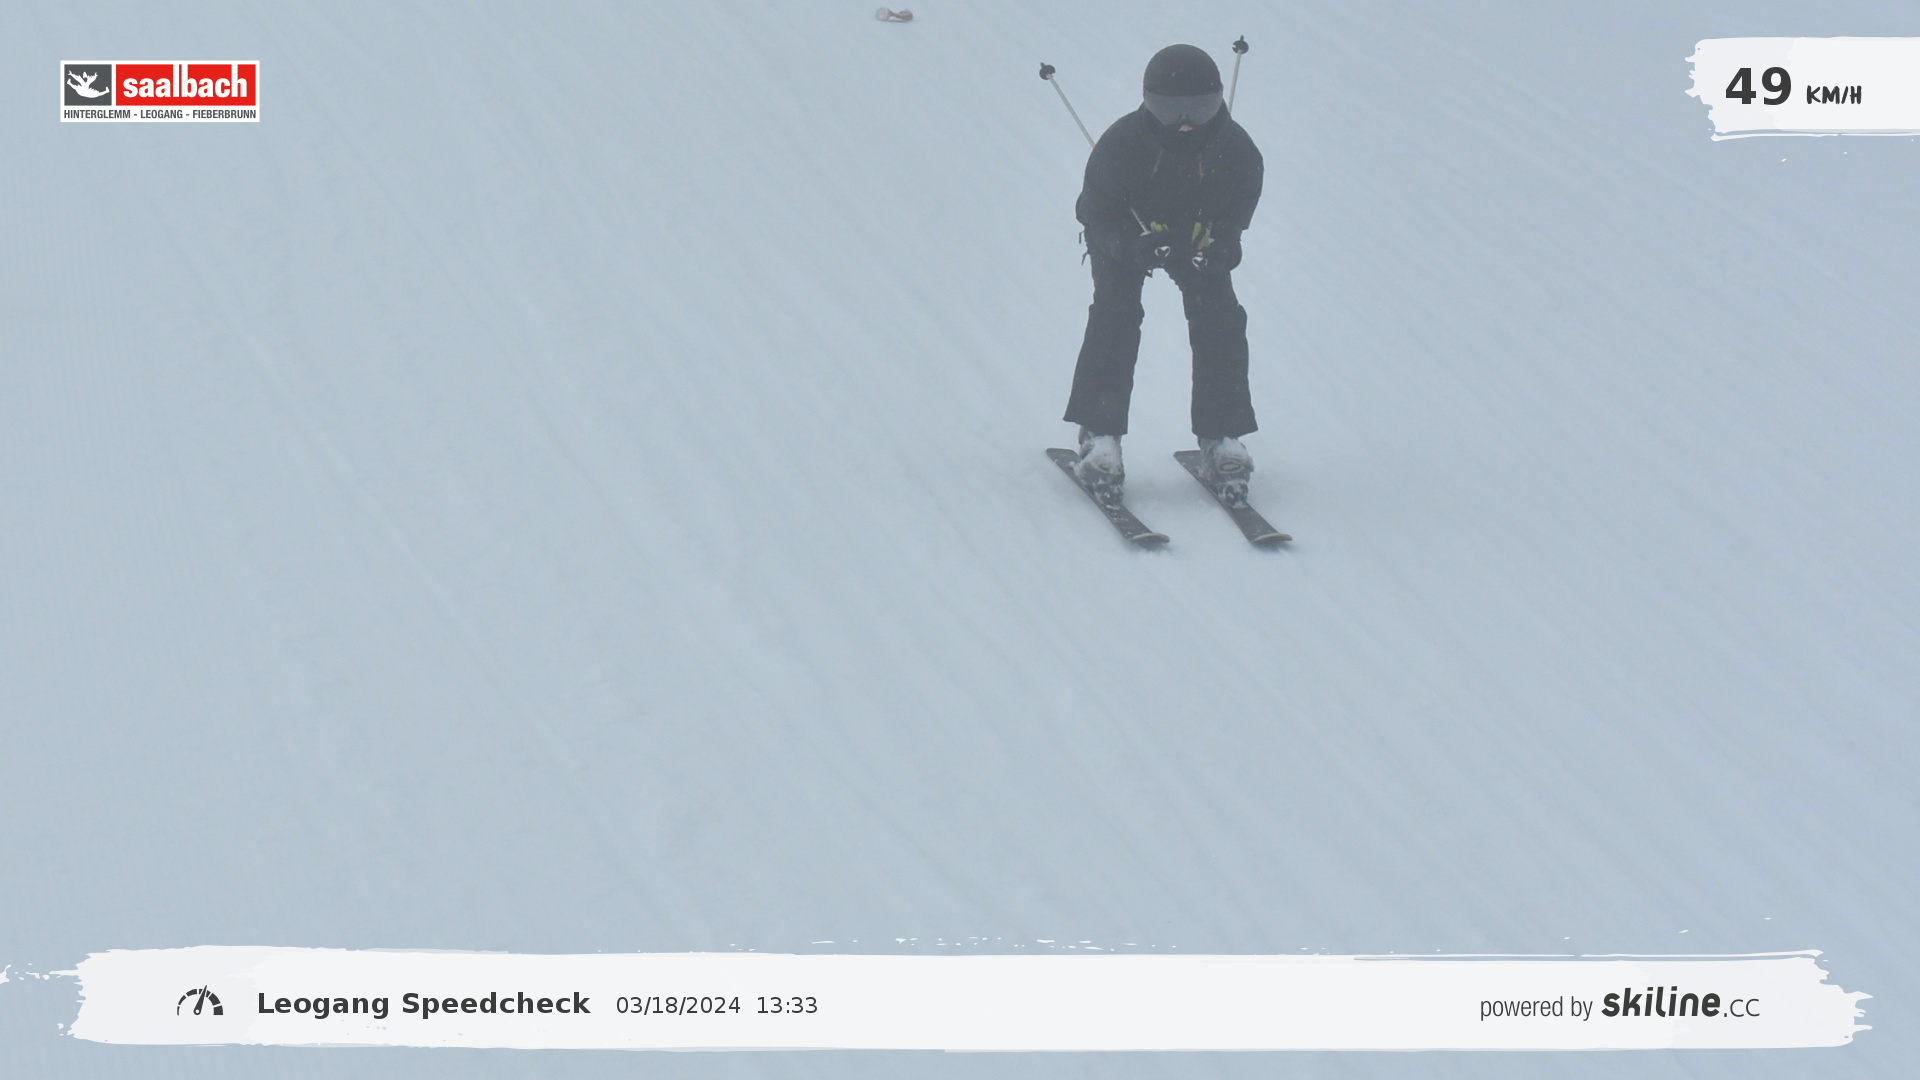Click the date 03/18/2024
This screenshot has height=1080, width=1920.
678,1006
